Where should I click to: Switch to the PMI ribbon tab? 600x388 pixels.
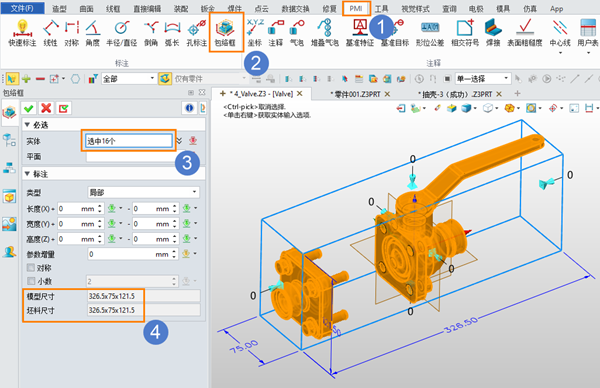(x=356, y=8)
